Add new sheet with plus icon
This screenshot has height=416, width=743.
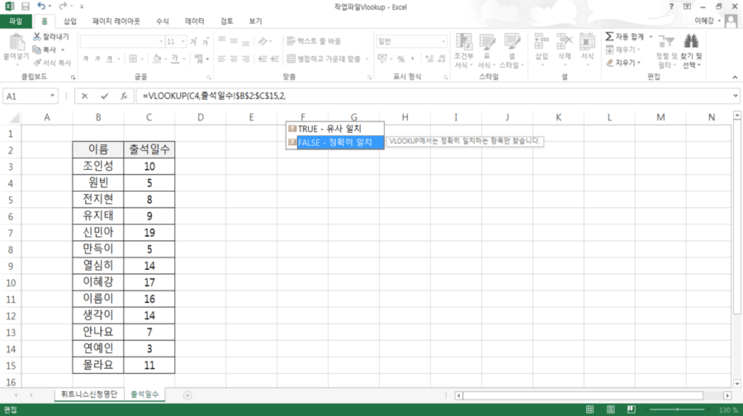[188, 395]
